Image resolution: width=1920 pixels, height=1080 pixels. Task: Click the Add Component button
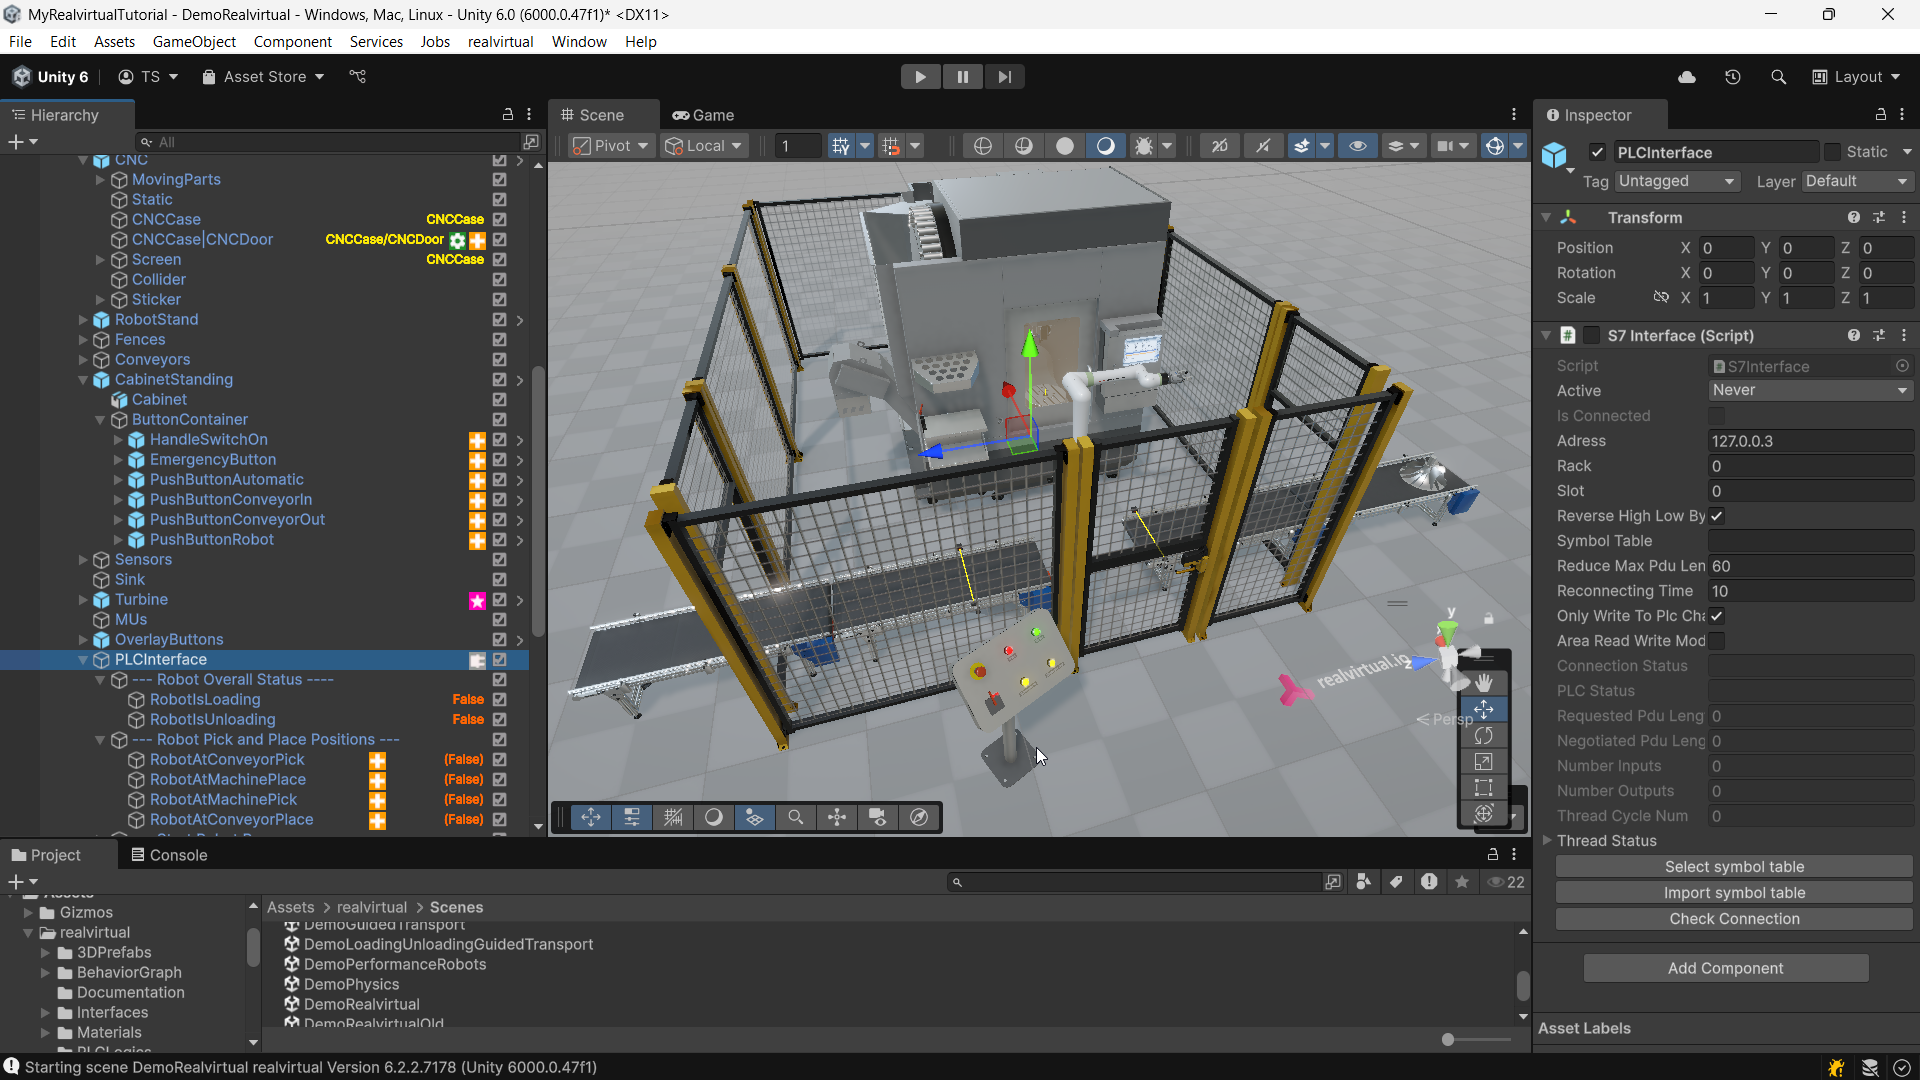[x=1725, y=968]
